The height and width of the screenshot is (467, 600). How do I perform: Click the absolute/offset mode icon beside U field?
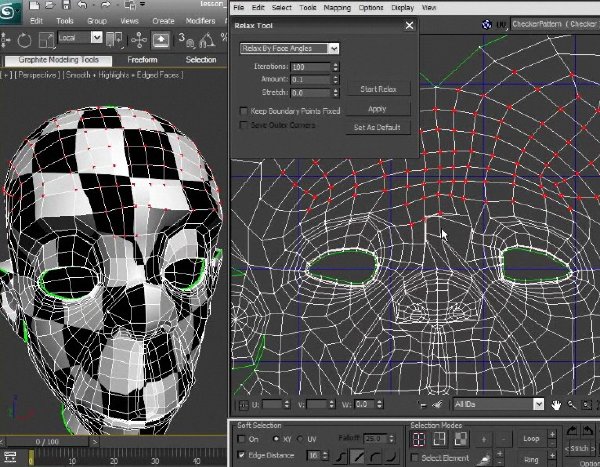click(x=243, y=405)
